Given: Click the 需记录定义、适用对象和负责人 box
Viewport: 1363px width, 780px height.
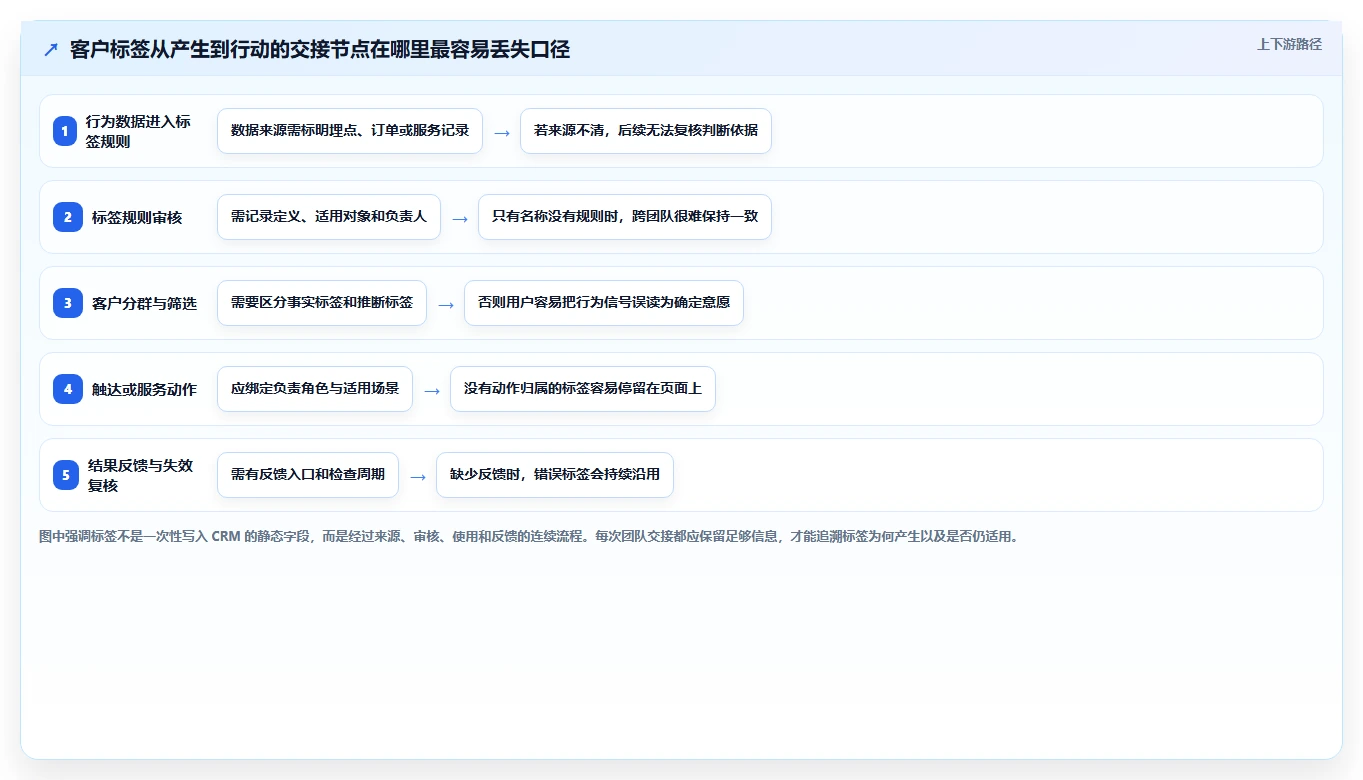Looking at the screenshot, I should pyautogui.click(x=329, y=217).
